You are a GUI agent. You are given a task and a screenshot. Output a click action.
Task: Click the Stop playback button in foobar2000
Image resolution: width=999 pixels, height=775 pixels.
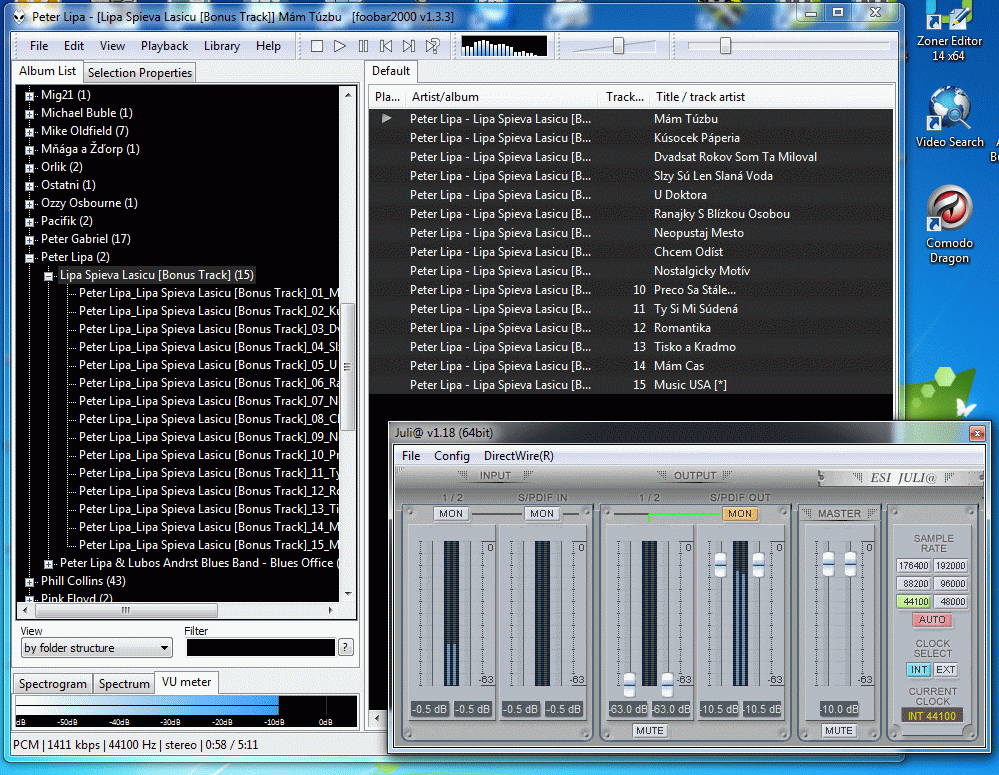point(317,46)
